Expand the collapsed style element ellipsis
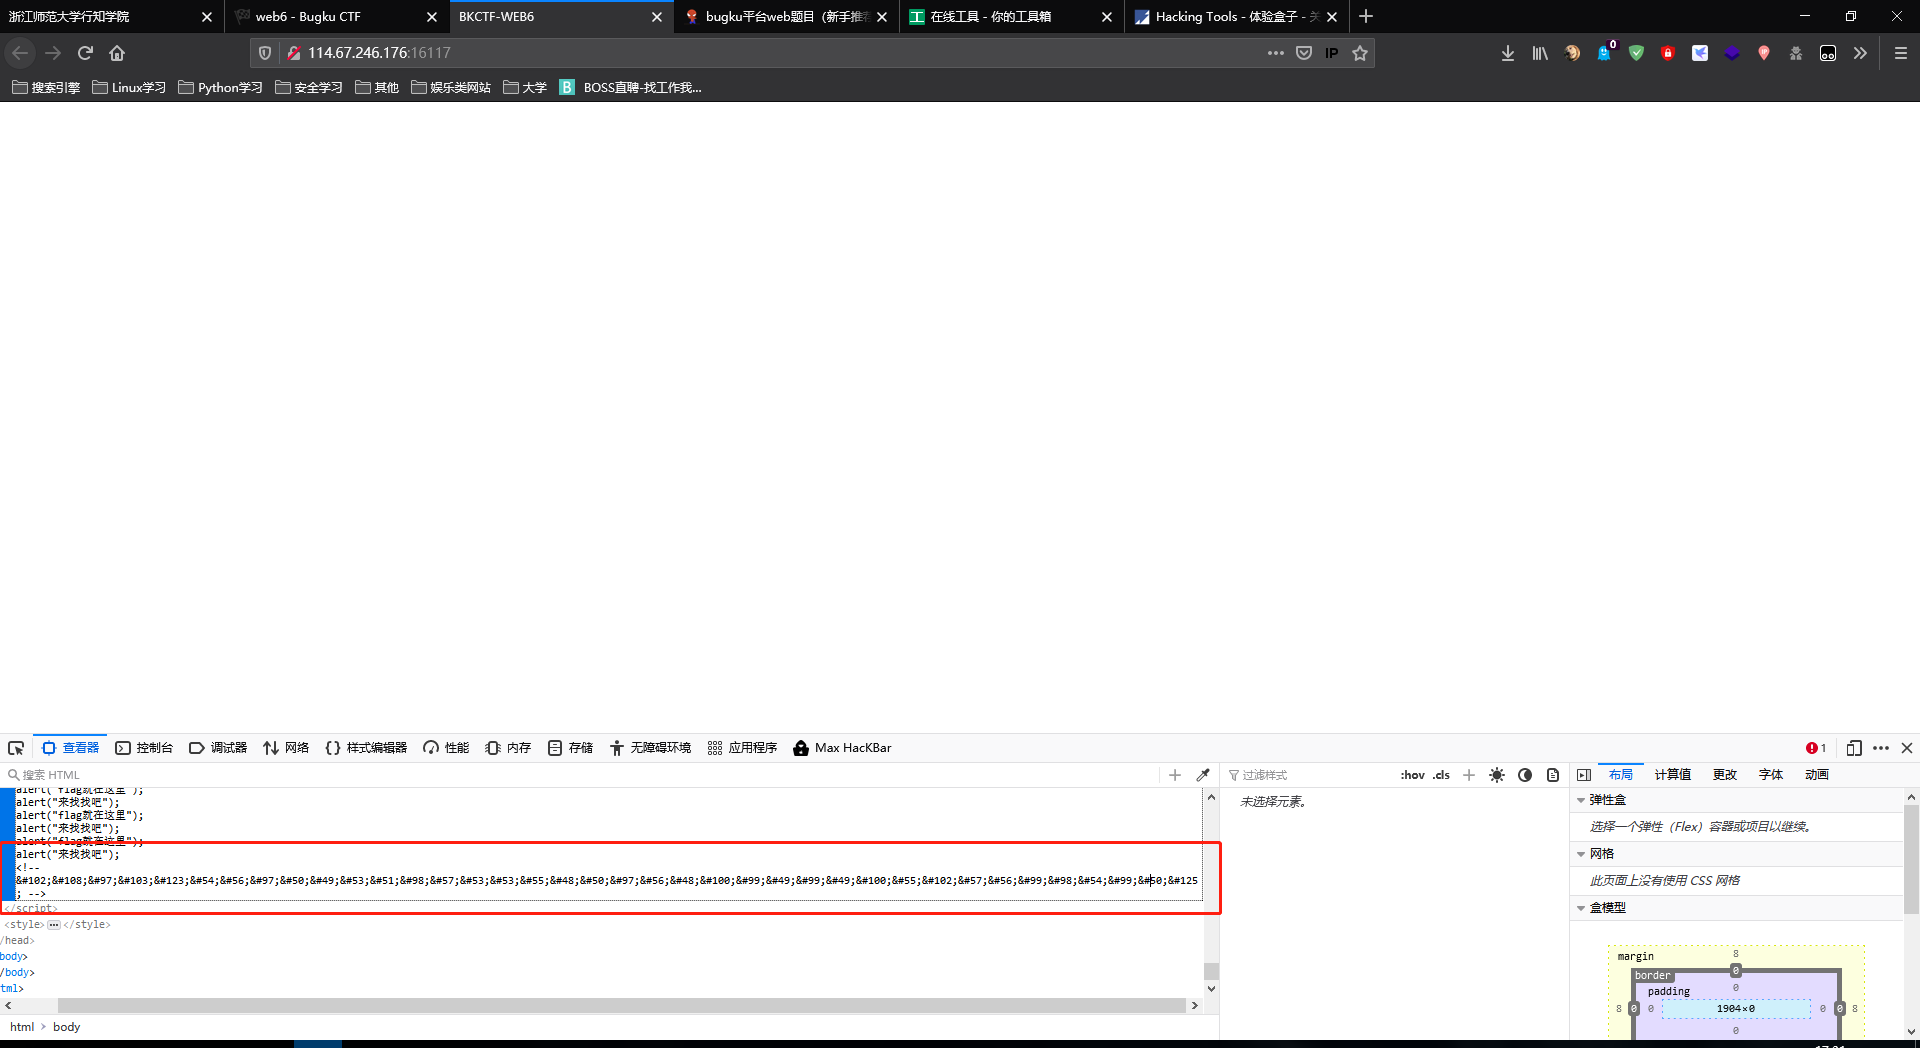This screenshot has height=1048, width=1920. click(54, 925)
